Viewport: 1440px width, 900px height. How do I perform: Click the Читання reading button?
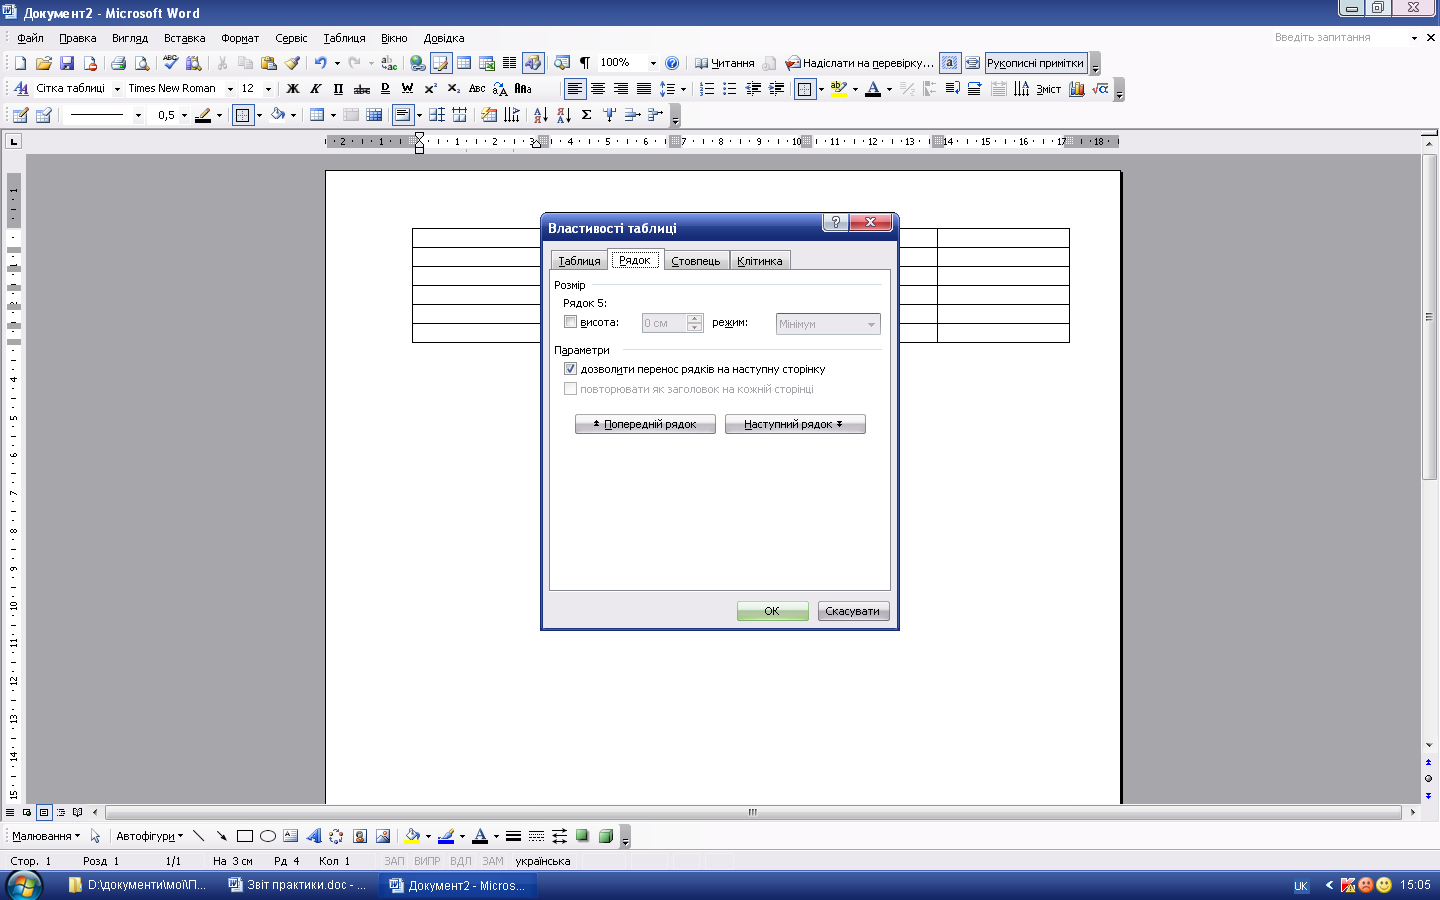[x=725, y=63]
